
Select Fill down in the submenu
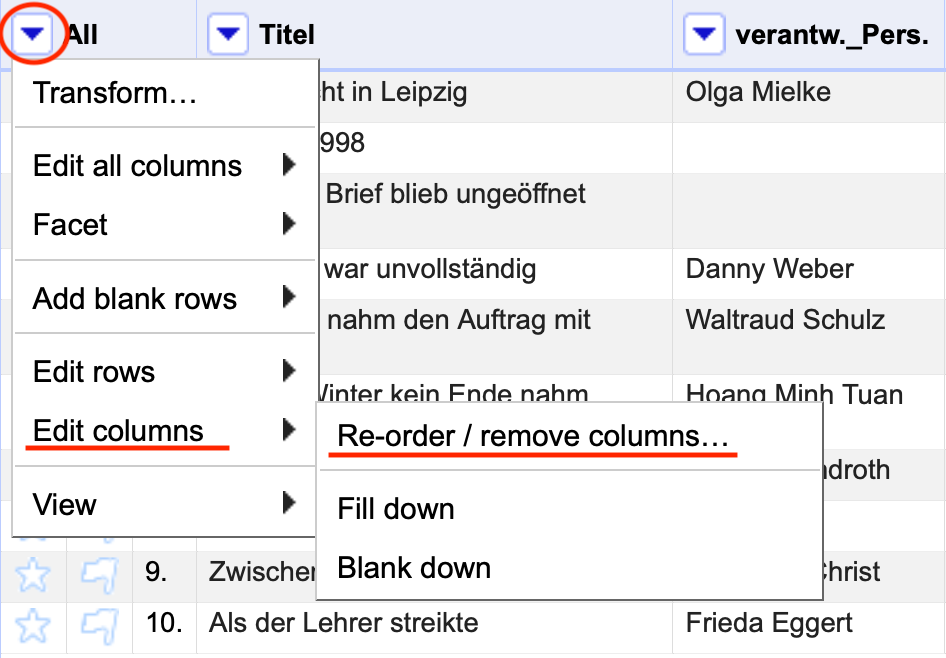point(396,509)
